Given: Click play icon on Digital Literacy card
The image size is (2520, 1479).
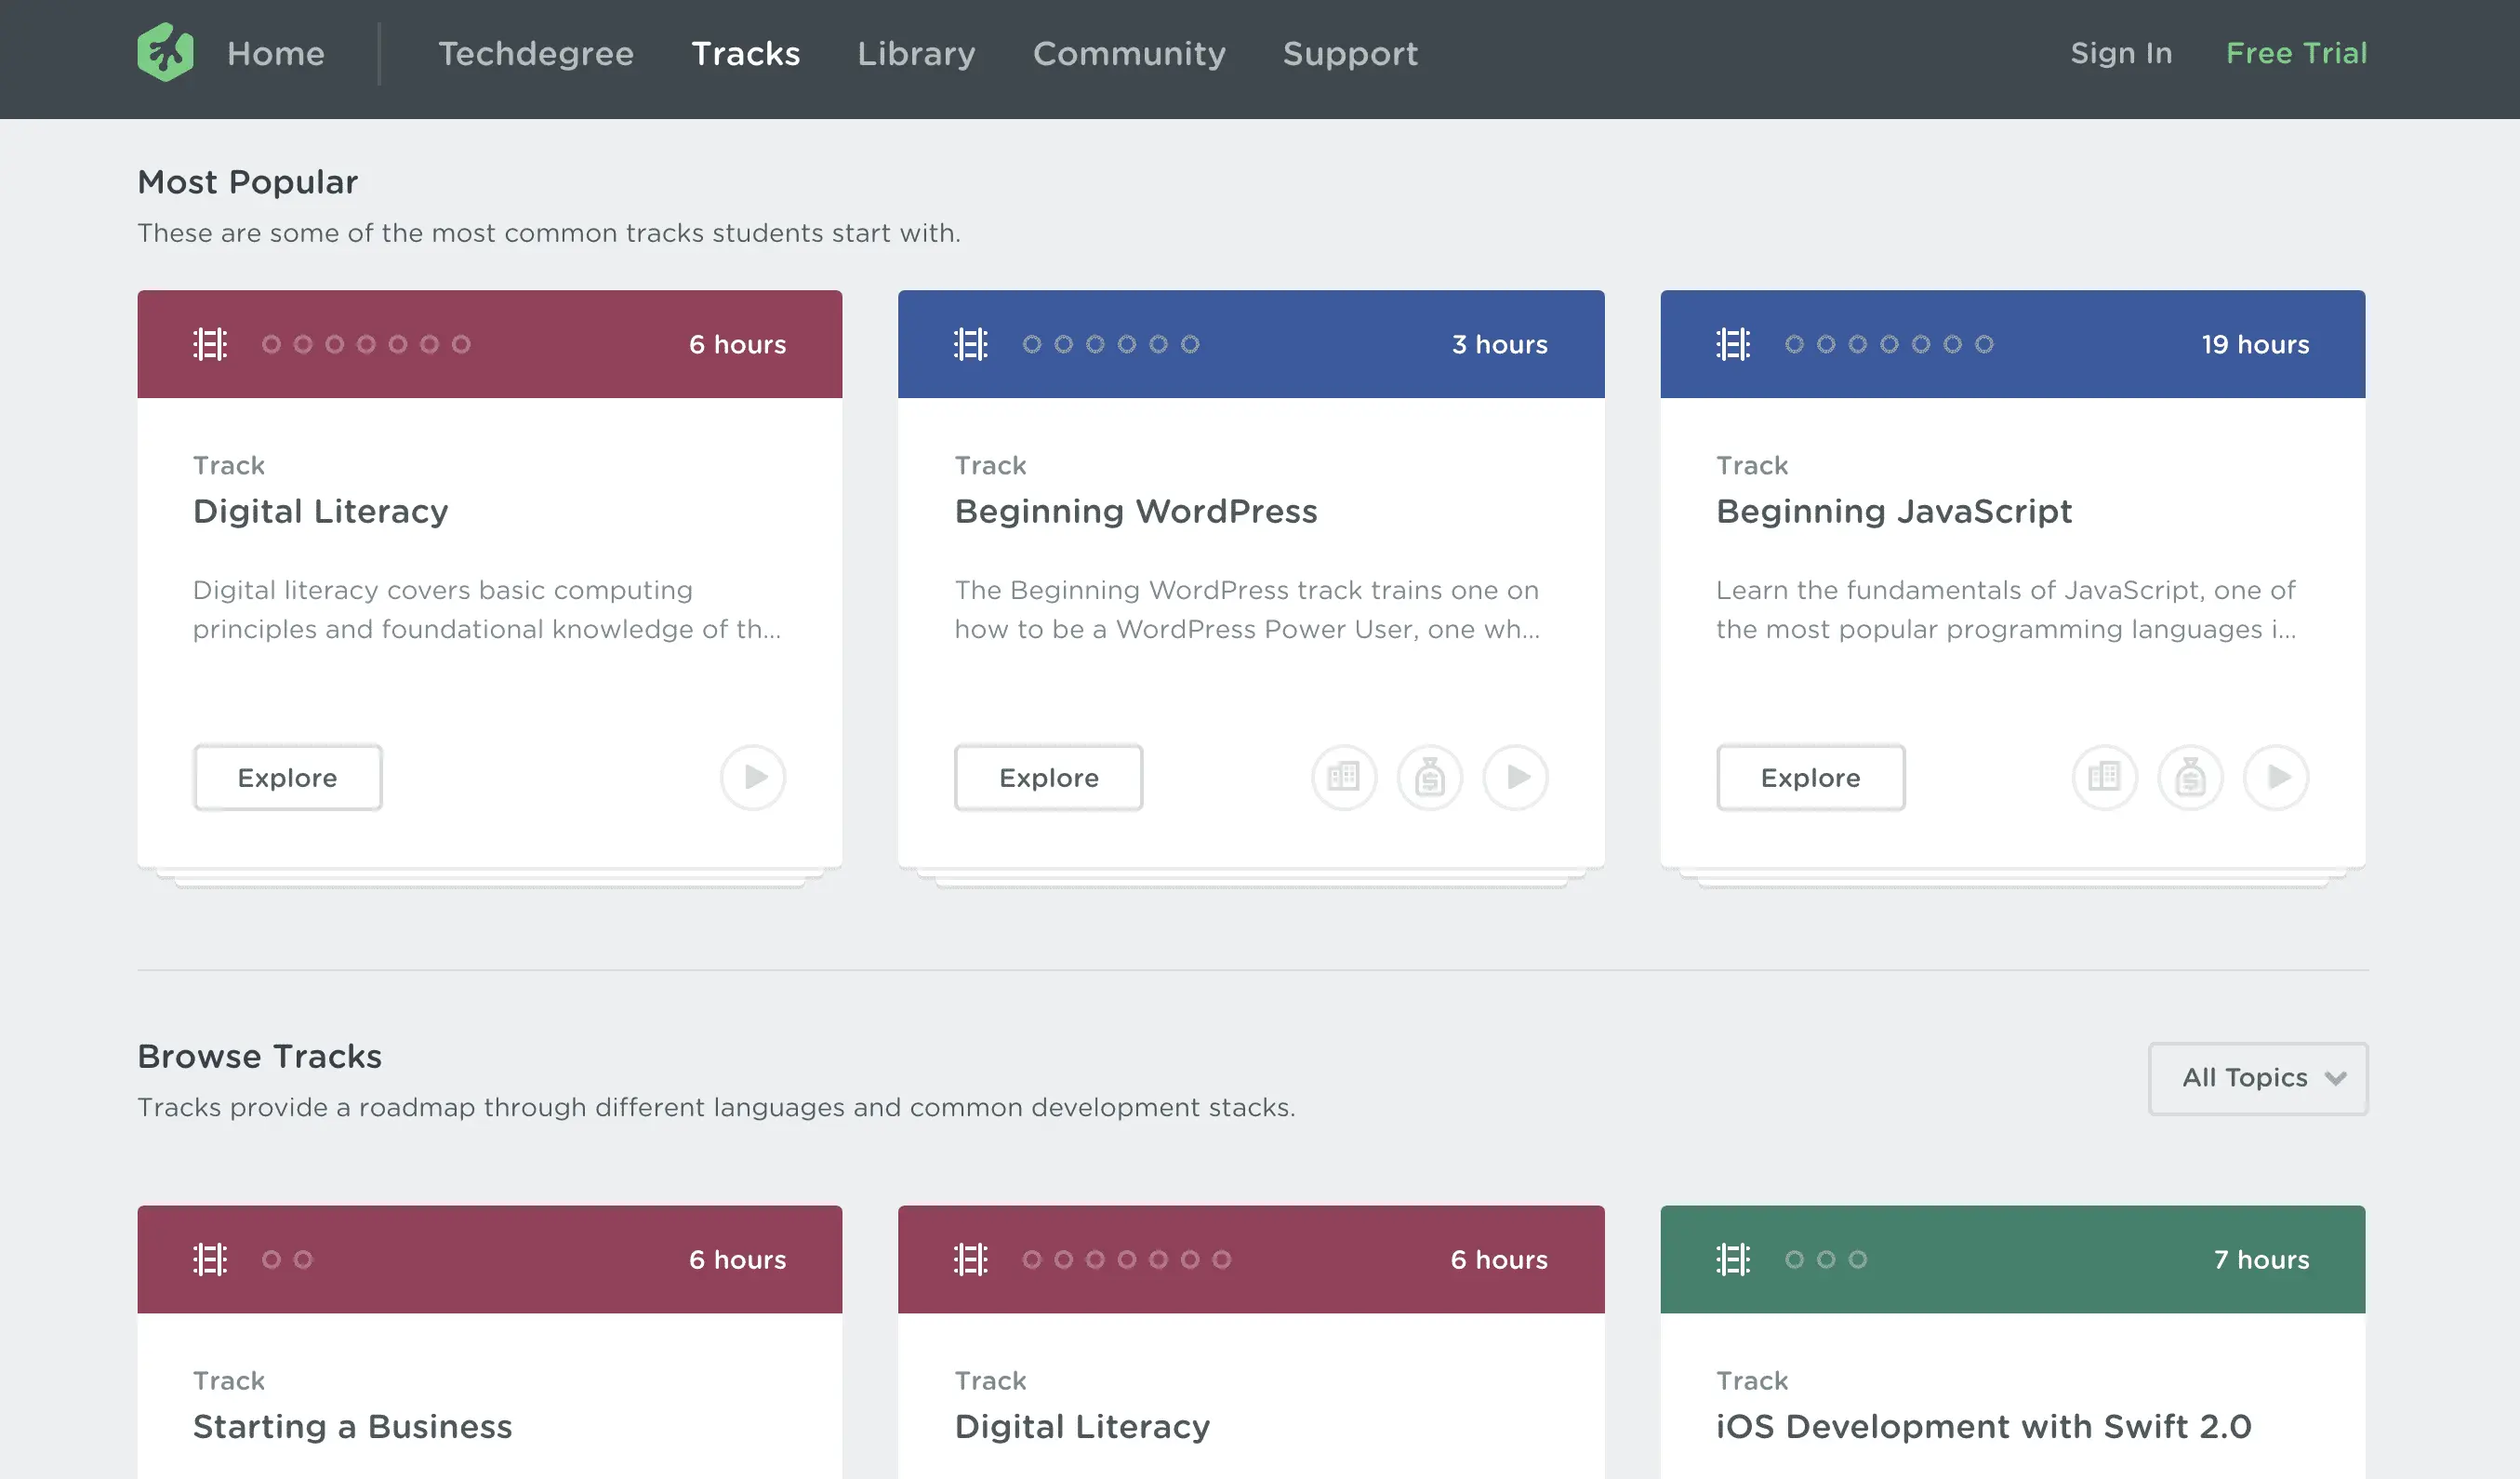Looking at the screenshot, I should point(753,777).
